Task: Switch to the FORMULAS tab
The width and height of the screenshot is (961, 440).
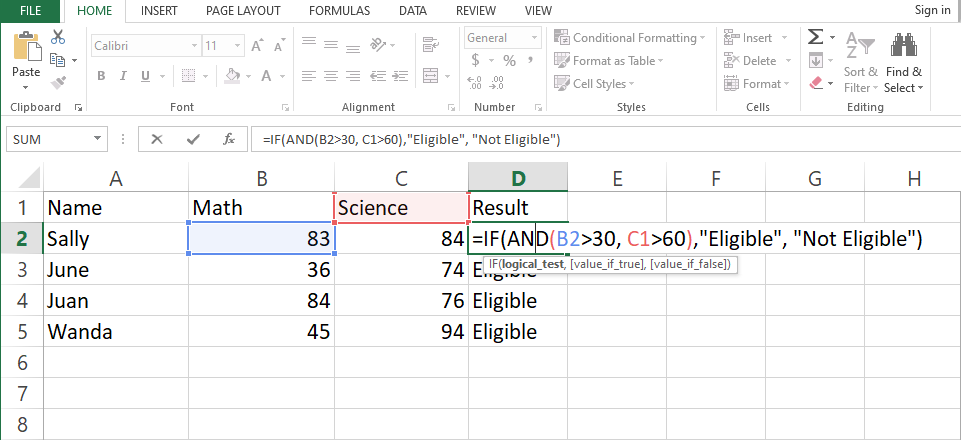Action: click(339, 10)
